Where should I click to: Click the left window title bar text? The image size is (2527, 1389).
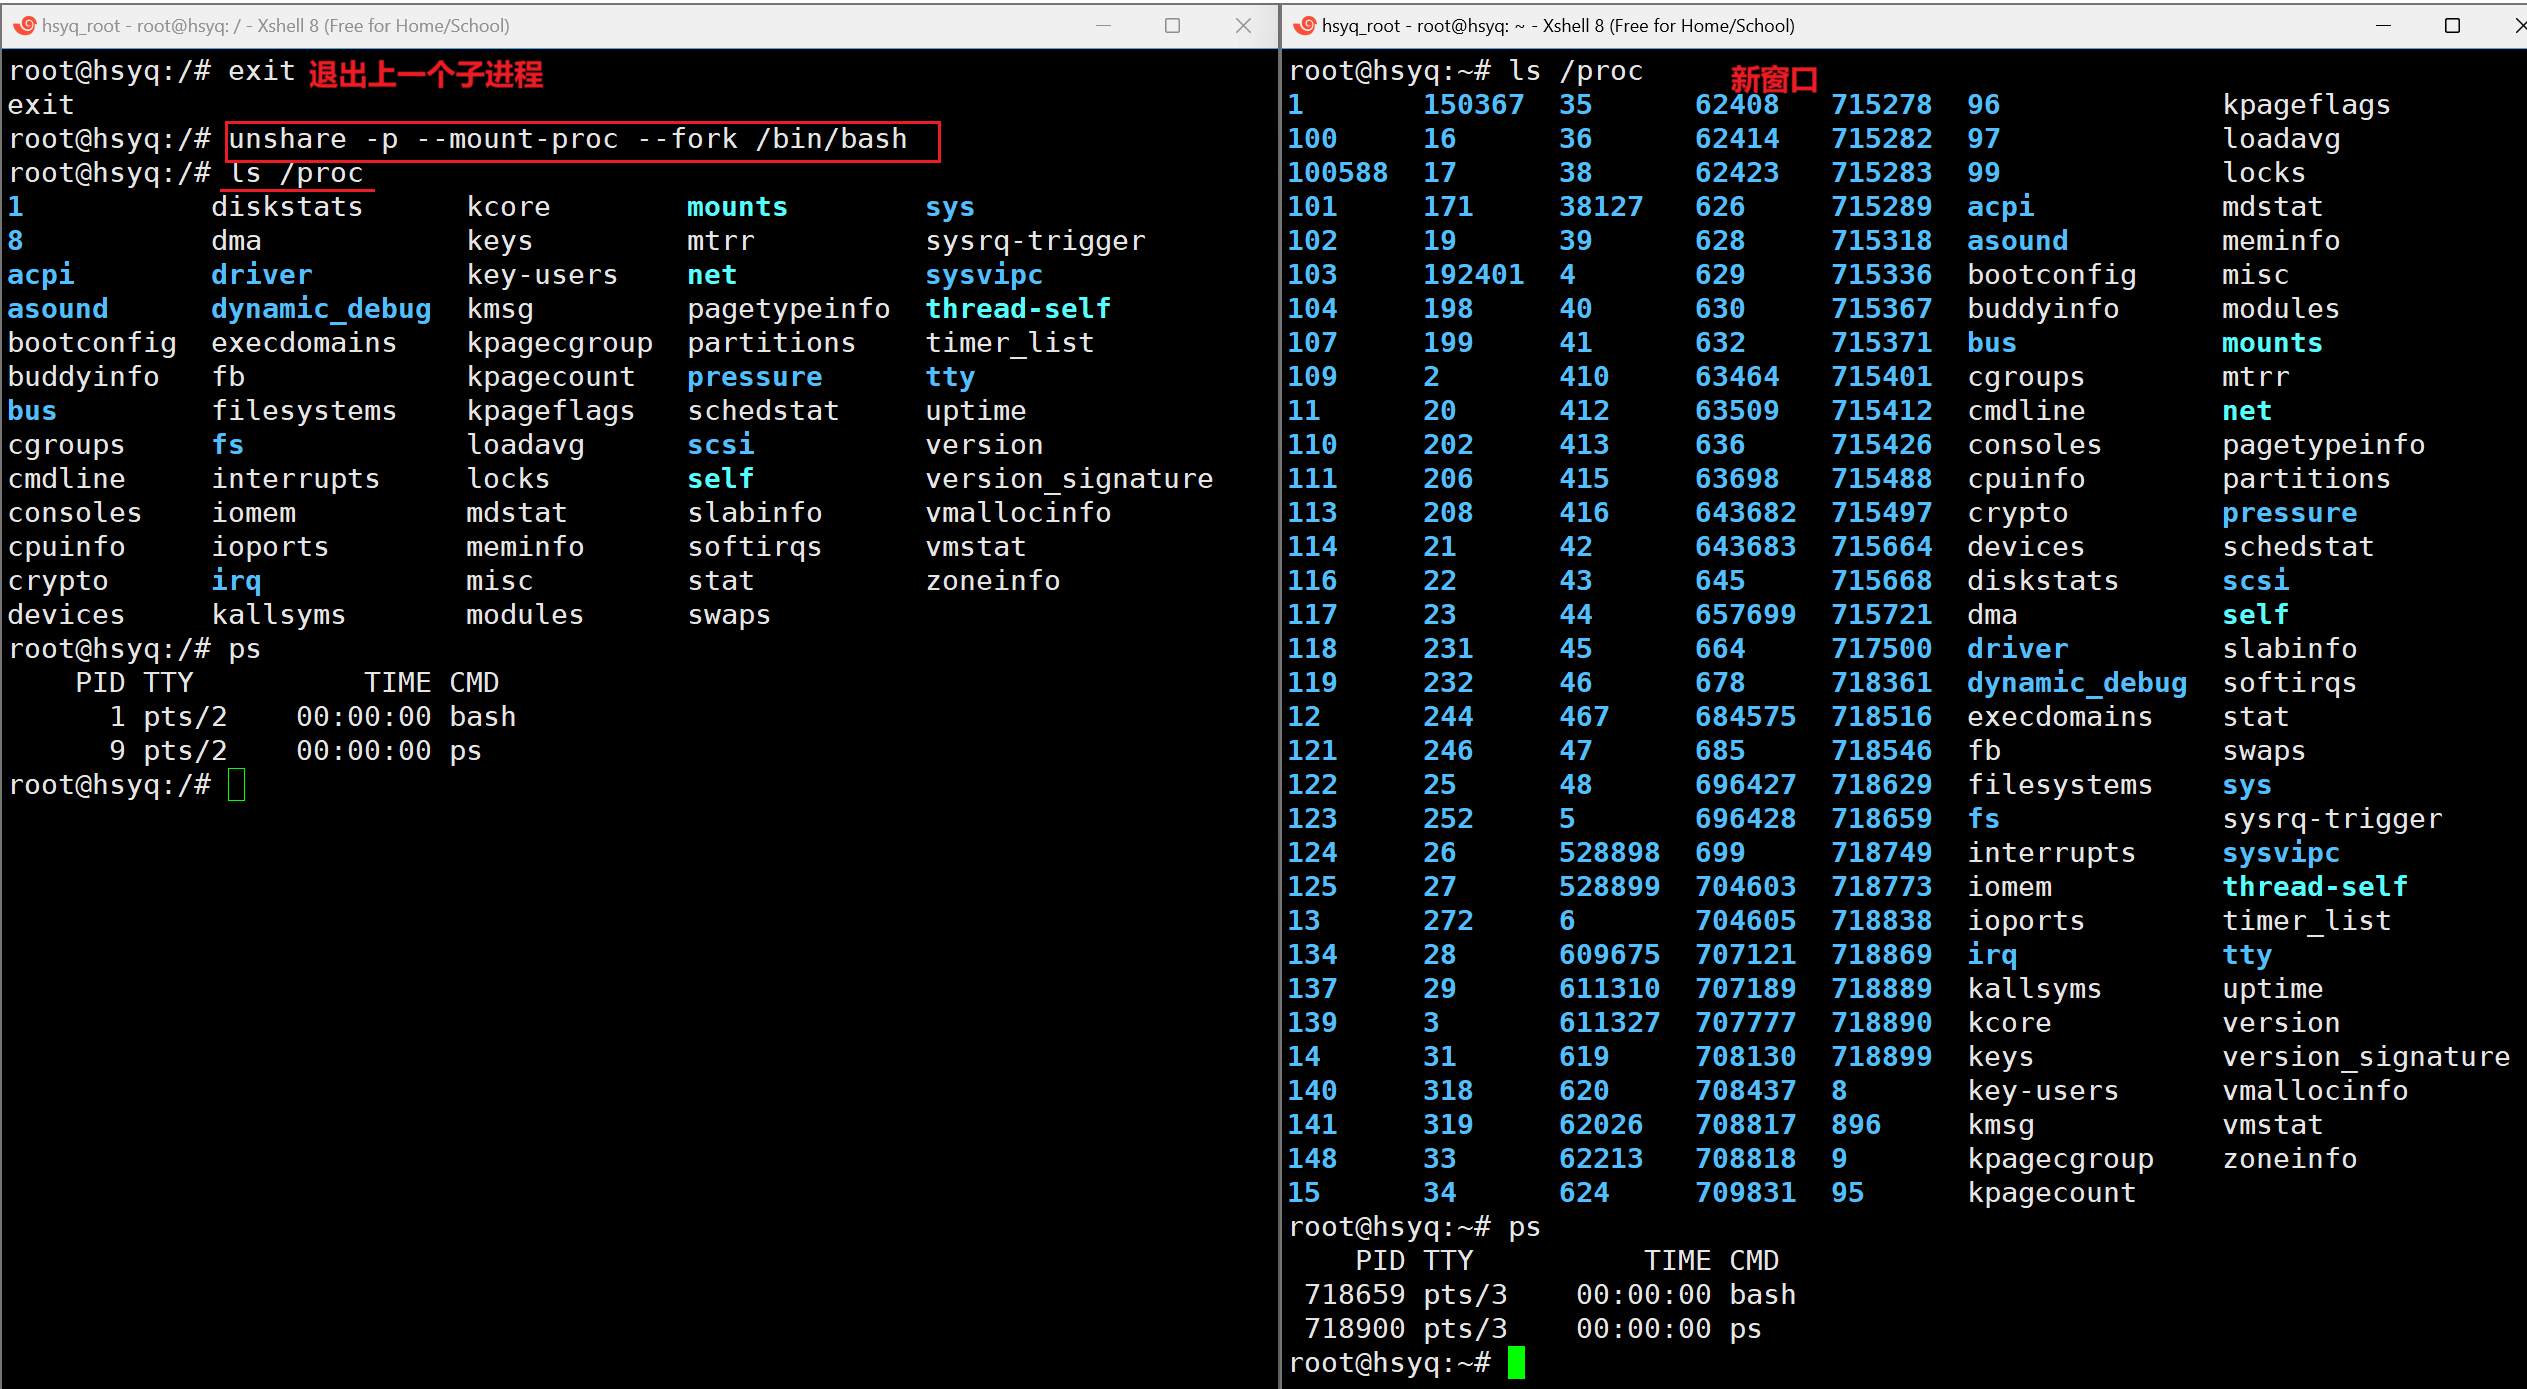(x=276, y=25)
